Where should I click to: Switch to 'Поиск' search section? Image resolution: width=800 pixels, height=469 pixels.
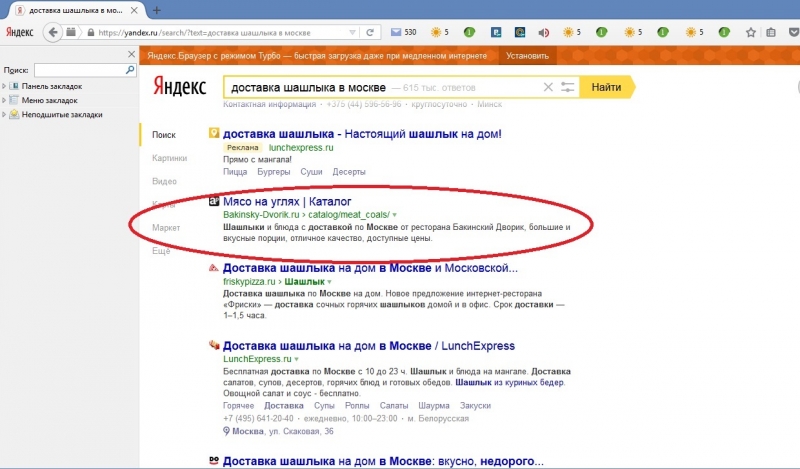pyautogui.click(x=164, y=135)
